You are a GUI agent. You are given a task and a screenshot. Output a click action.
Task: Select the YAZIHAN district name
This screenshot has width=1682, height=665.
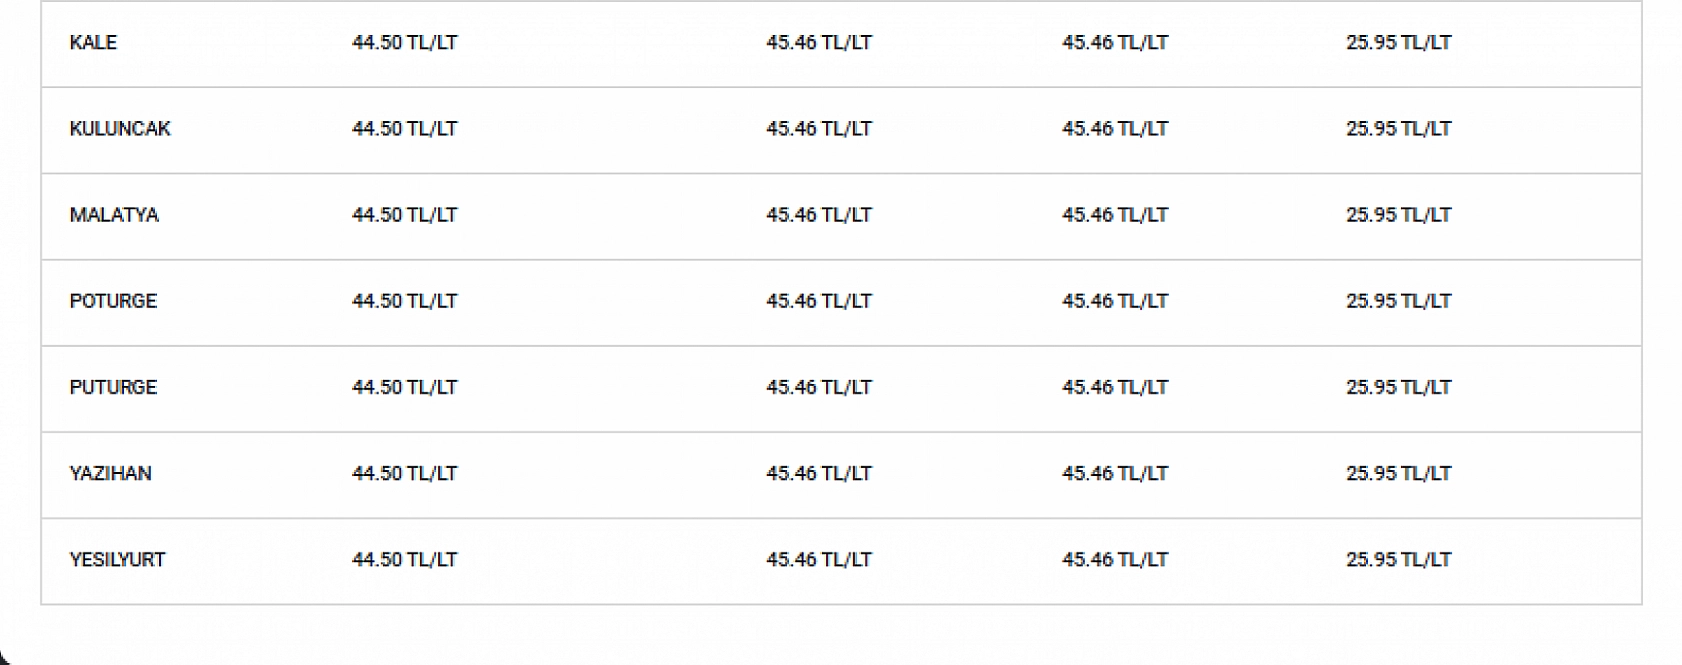[x=110, y=473]
